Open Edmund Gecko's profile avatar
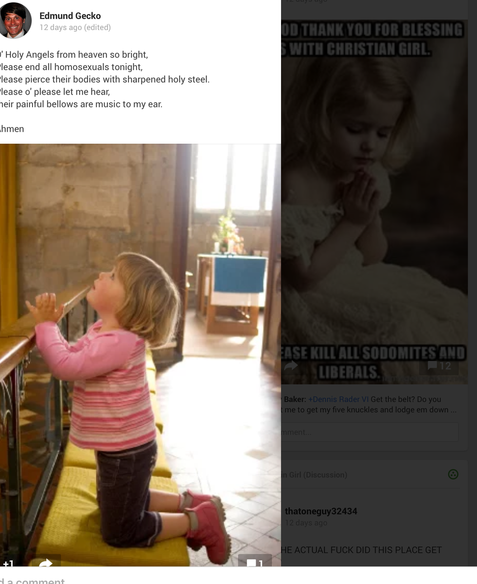477x584 pixels. [15, 21]
